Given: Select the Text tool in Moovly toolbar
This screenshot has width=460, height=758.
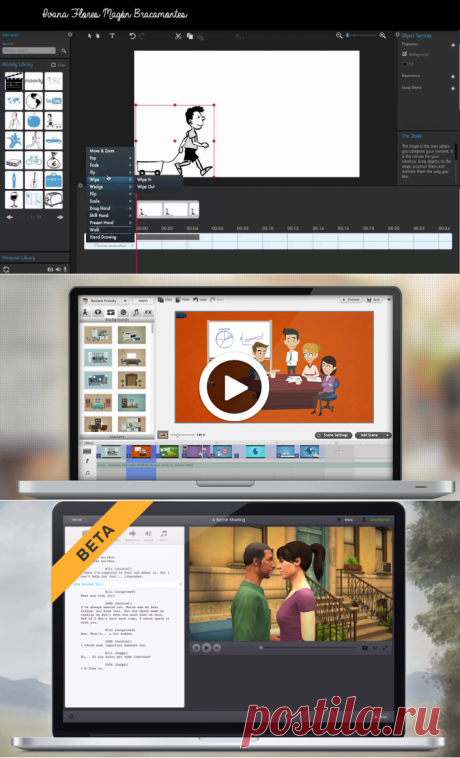Looking at the screenshot, I should click(x=112, y=36).
